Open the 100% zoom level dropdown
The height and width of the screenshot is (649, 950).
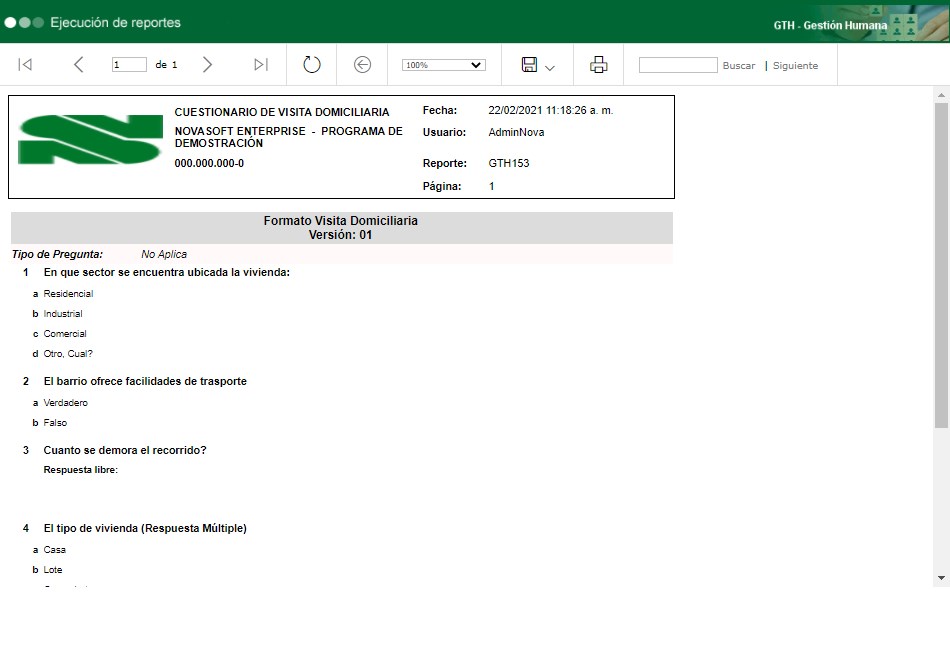(443, 65)
